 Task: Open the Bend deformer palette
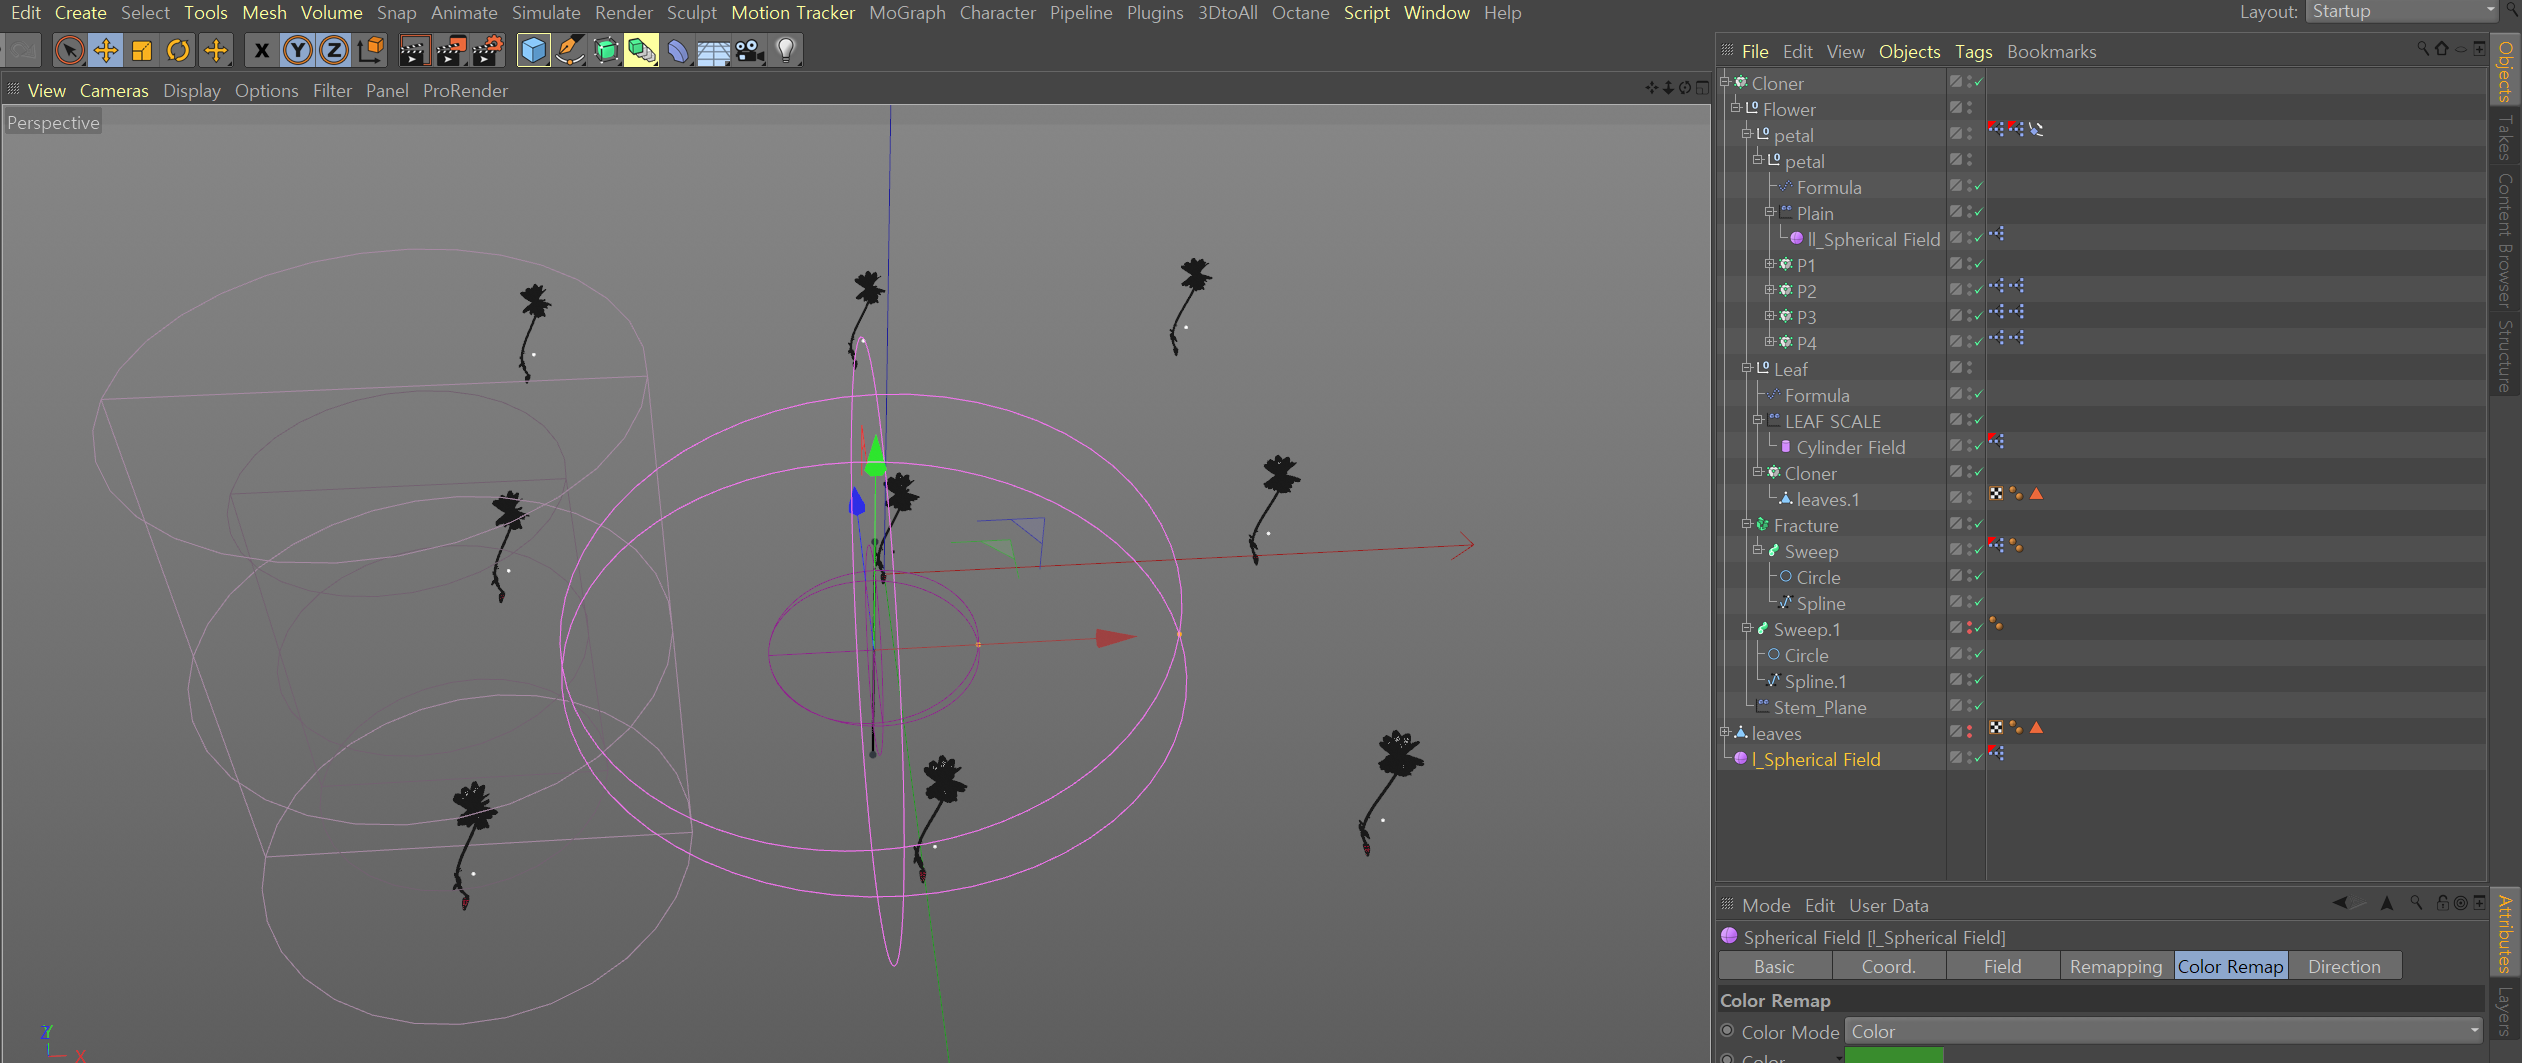[677, 50]
